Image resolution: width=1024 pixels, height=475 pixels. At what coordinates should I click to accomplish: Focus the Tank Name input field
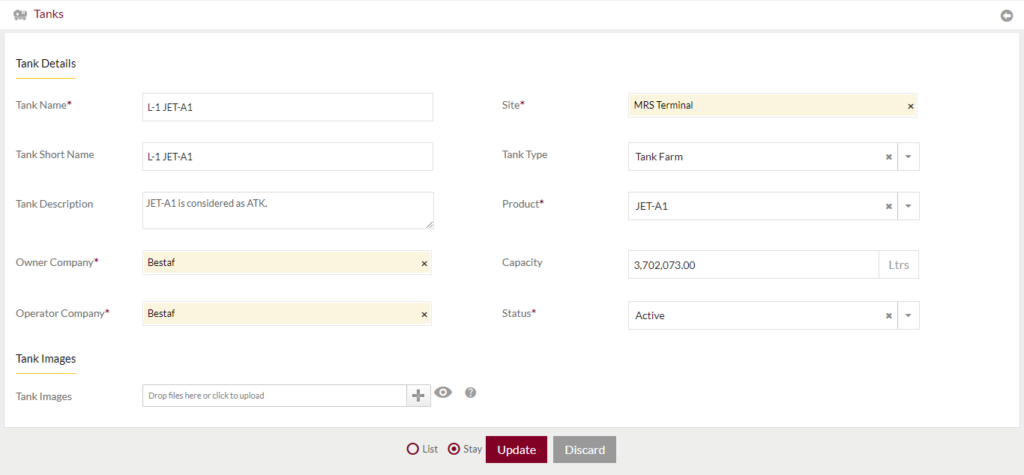287,107
